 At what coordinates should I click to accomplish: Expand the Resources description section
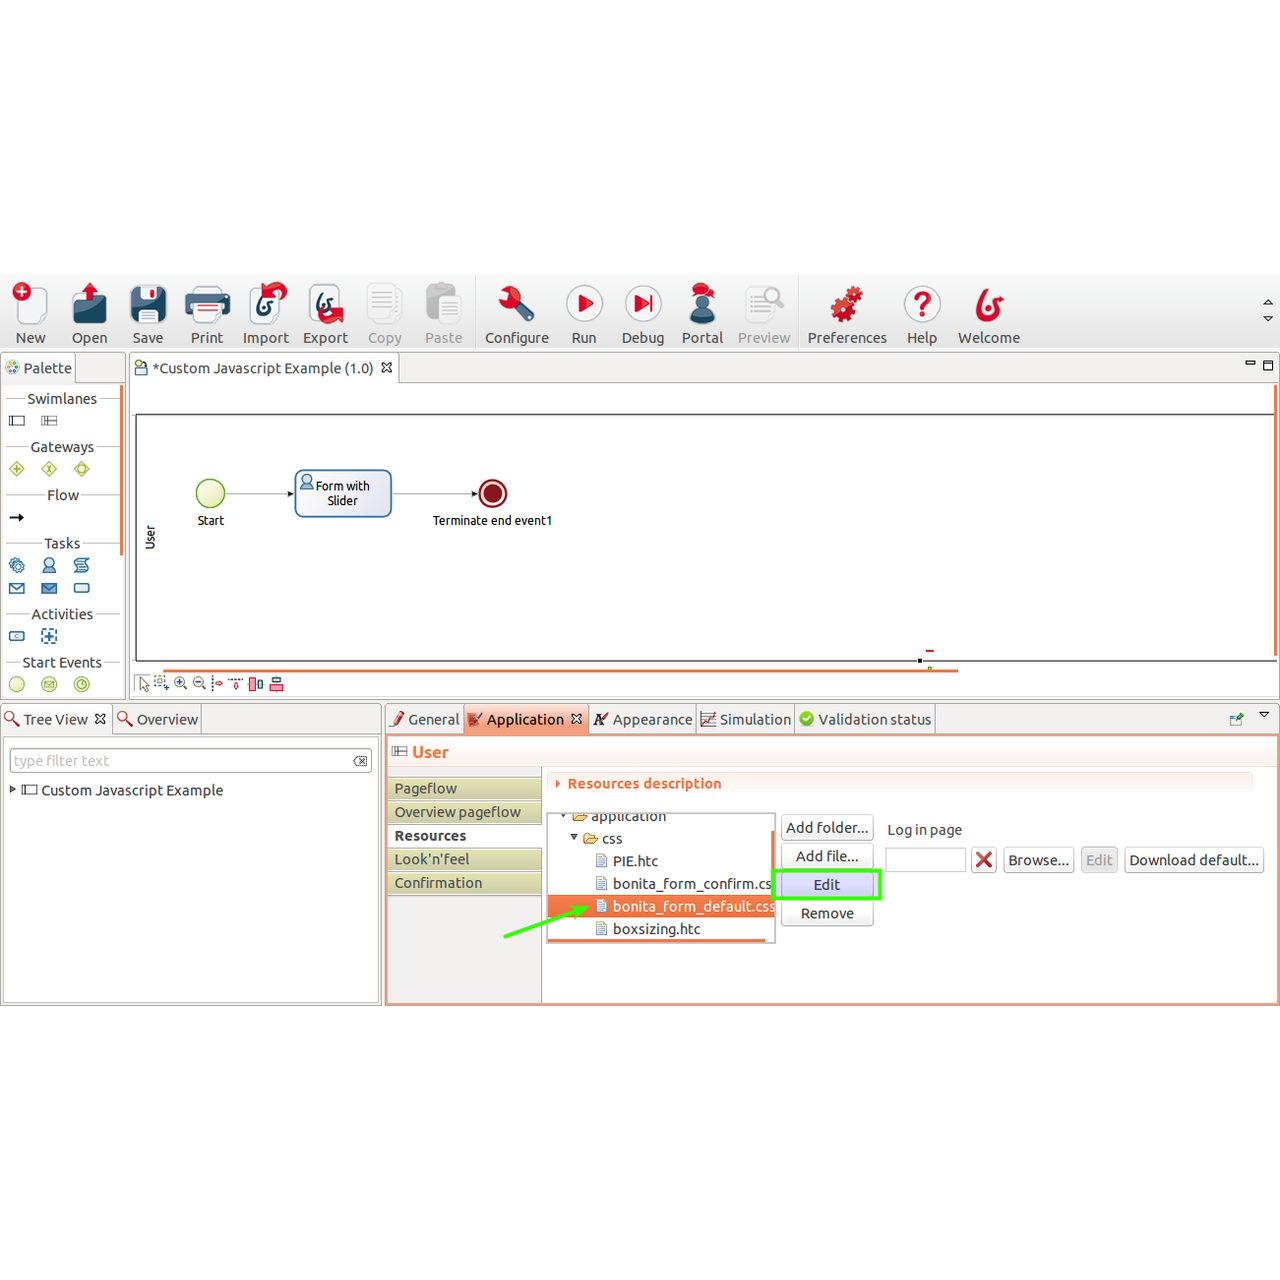coord(558,784)
